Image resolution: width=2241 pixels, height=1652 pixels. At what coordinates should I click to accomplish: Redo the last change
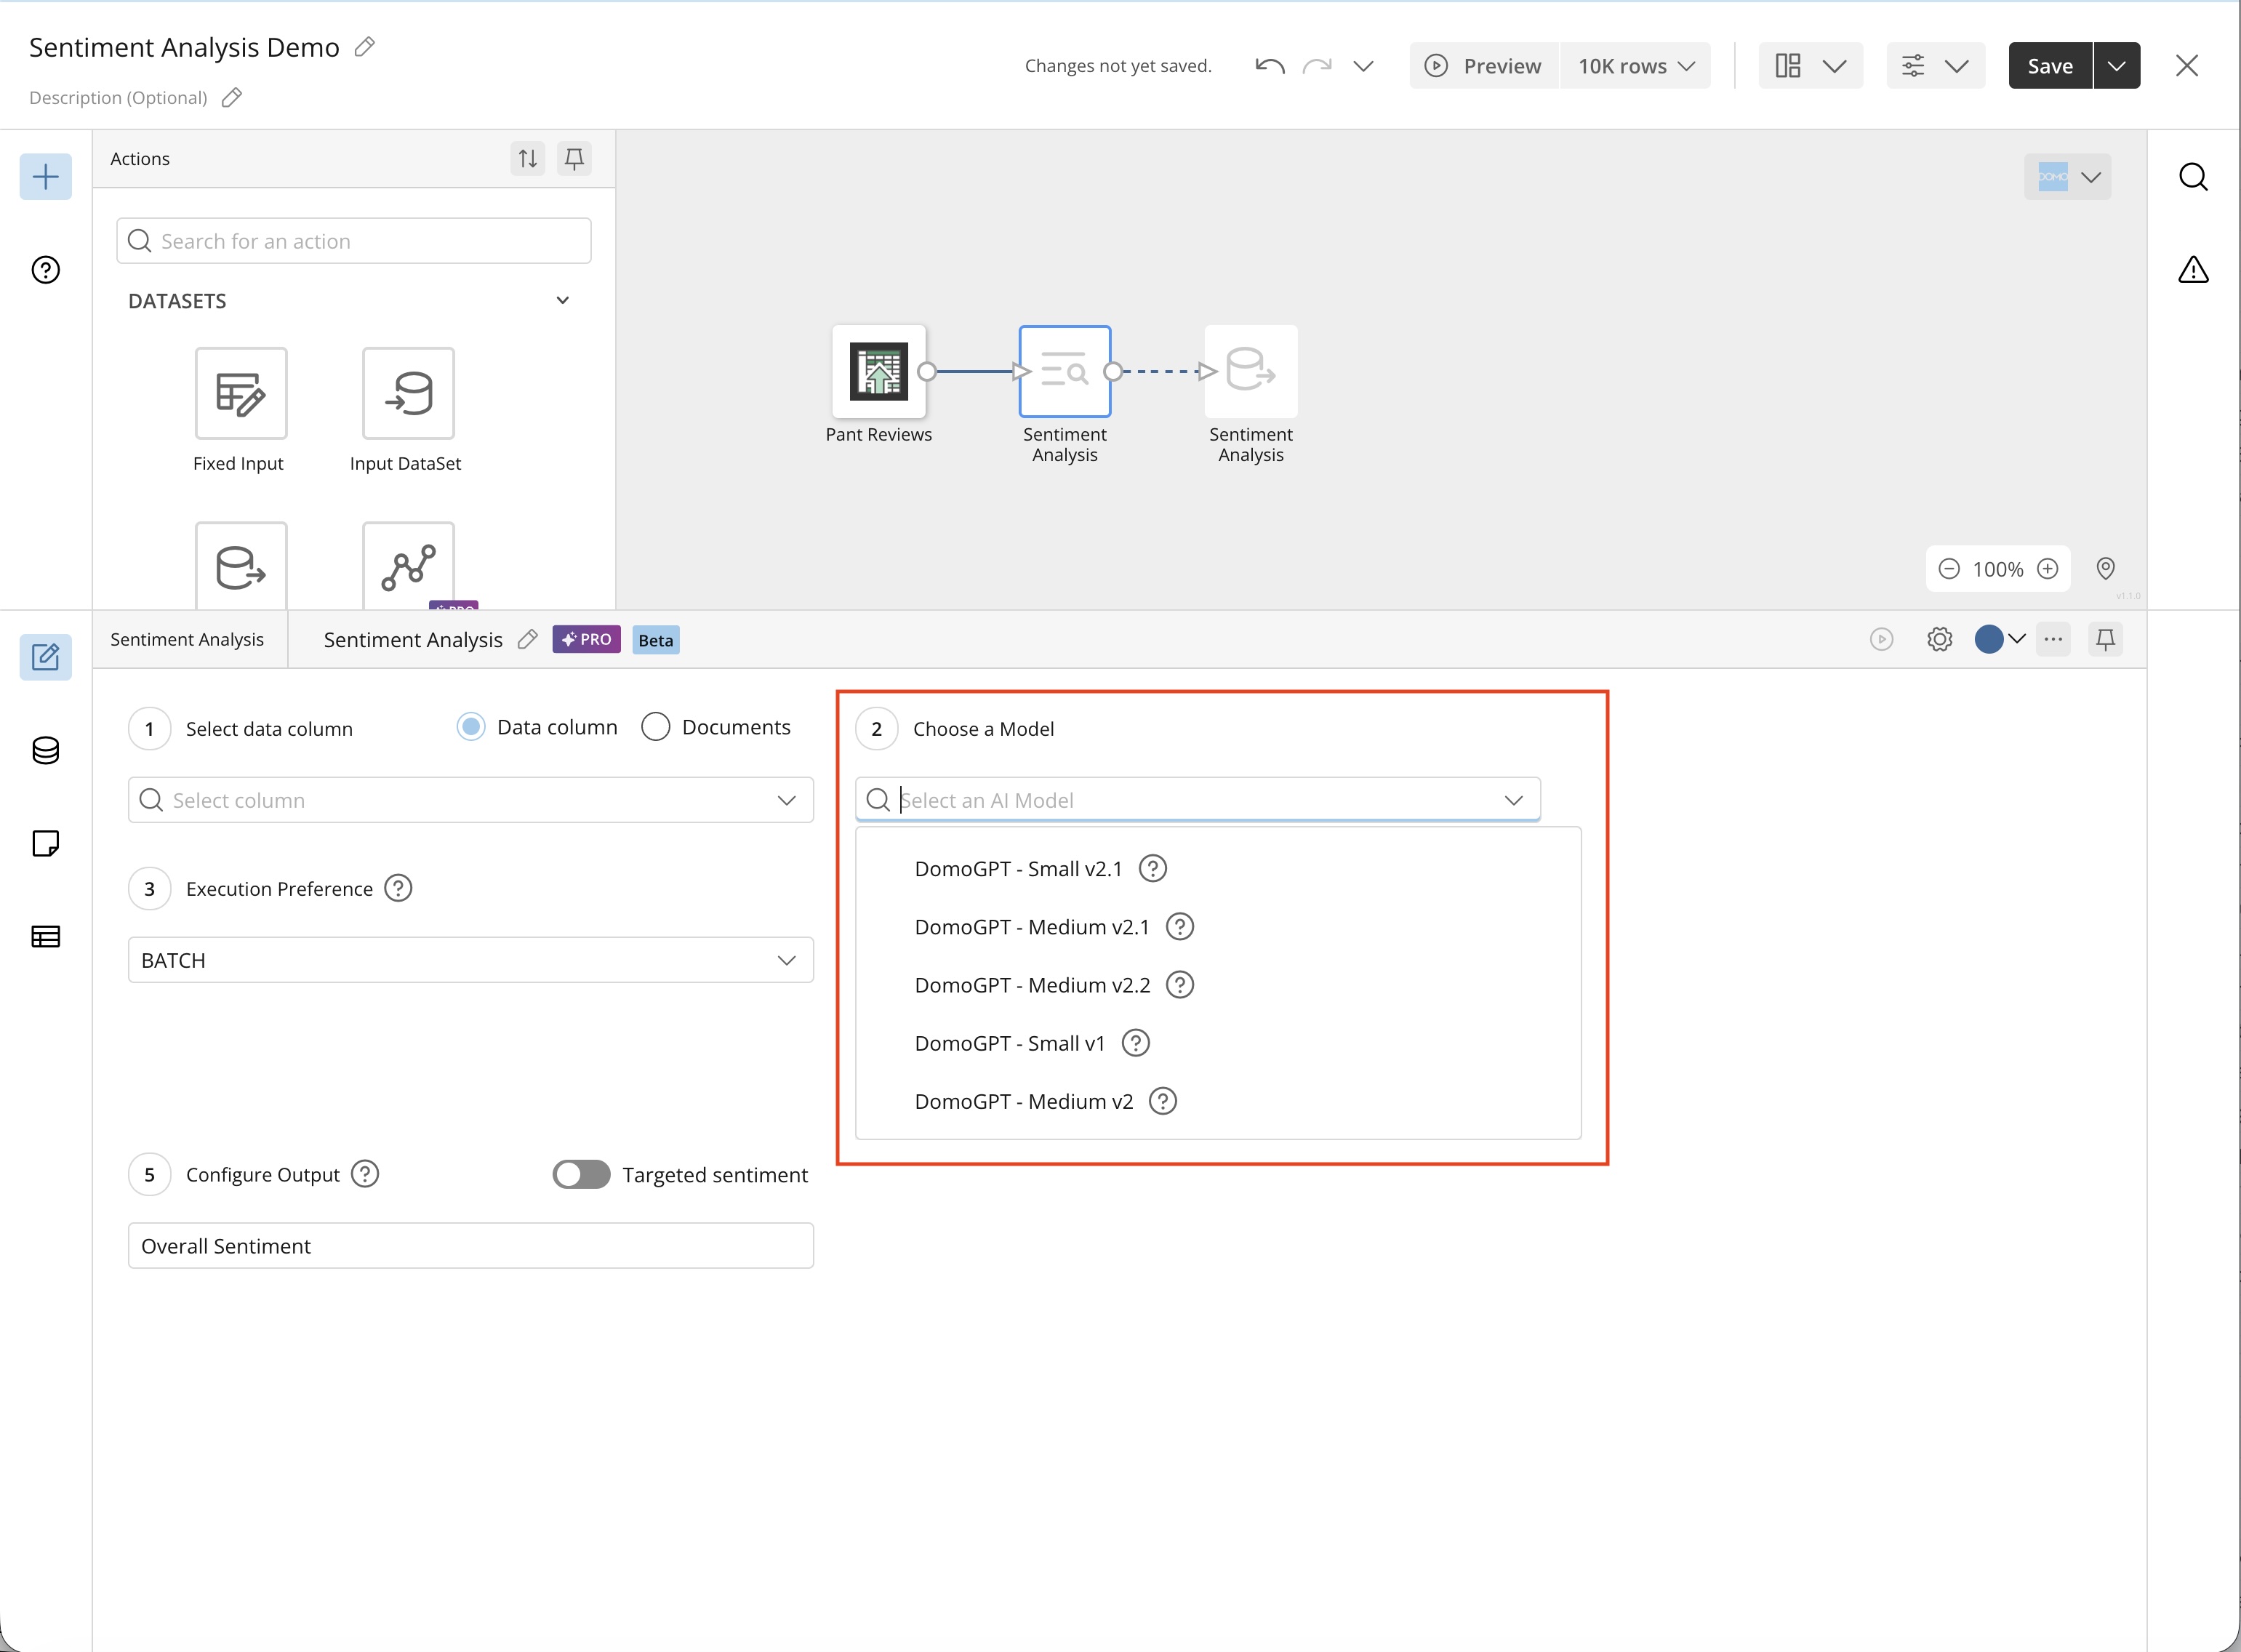[1317, 66]
